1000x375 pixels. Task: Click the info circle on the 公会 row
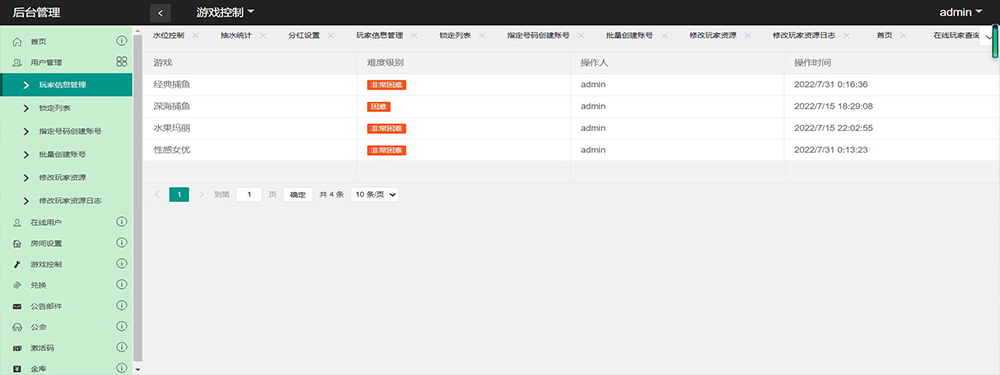[x=121, y=327]
